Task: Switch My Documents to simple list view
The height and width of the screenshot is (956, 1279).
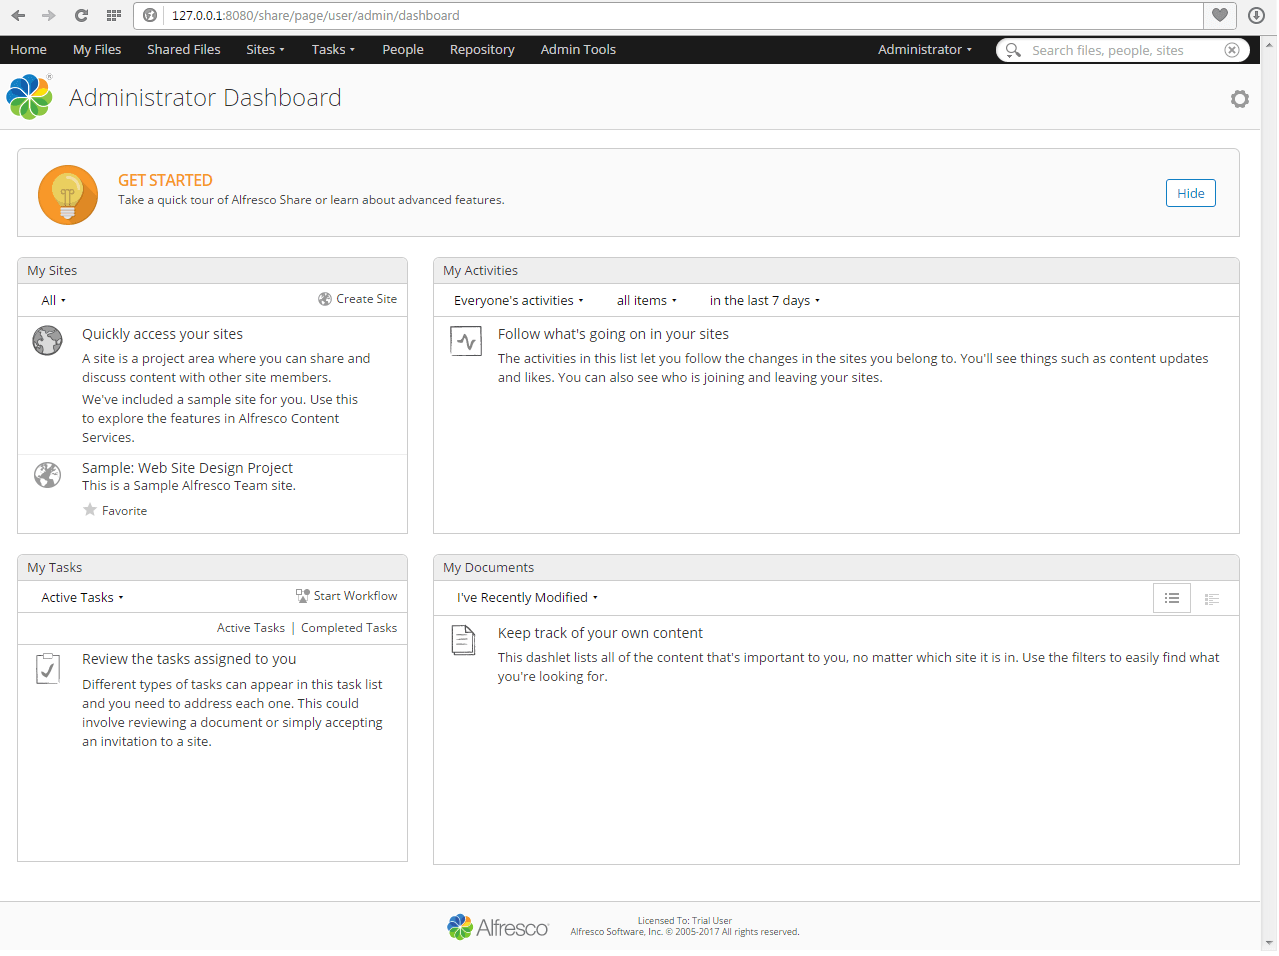Action: (1172, 598)
